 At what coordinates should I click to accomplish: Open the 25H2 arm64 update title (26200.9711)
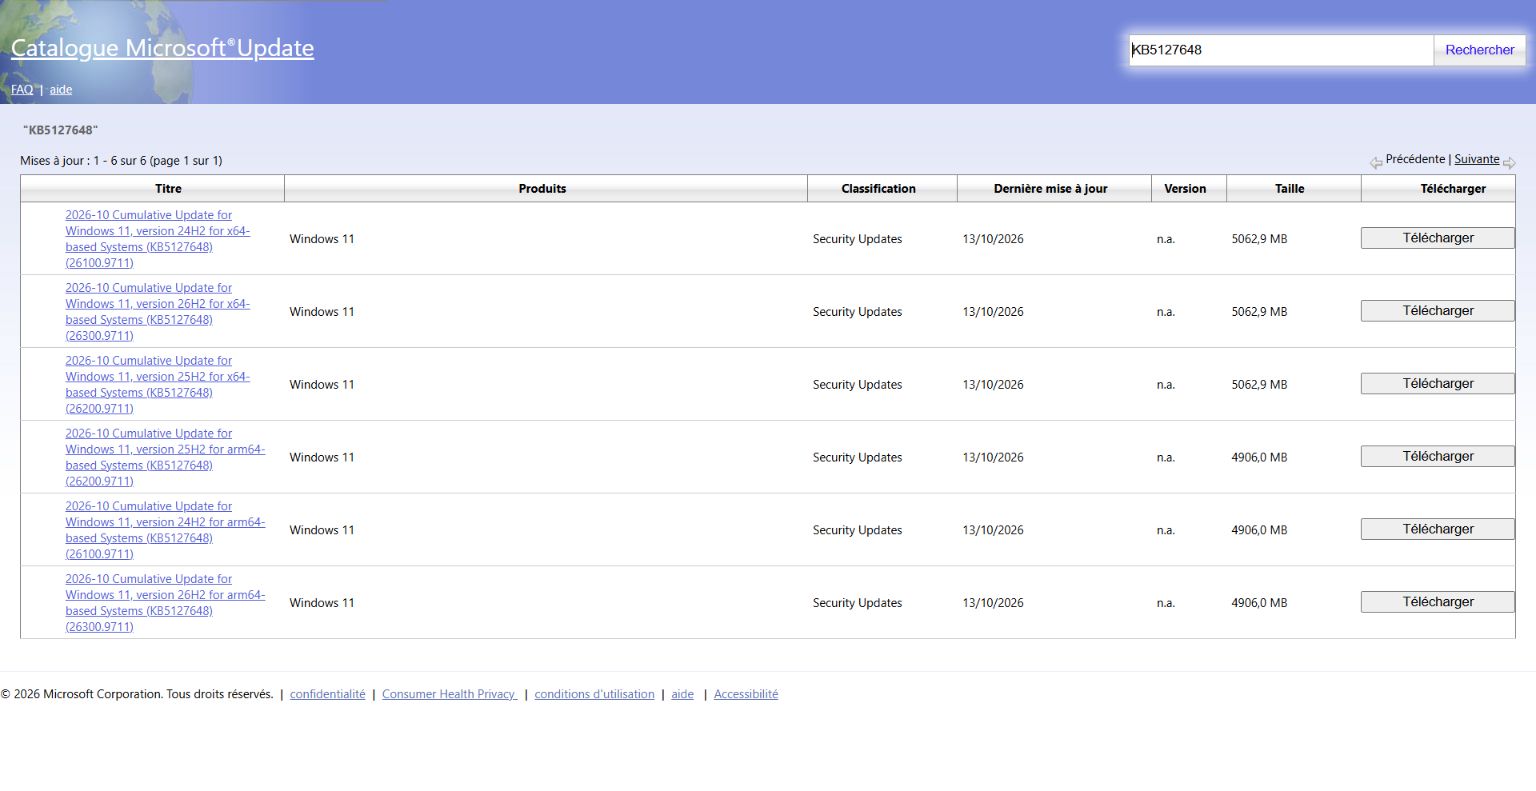[x=165, y=458]
